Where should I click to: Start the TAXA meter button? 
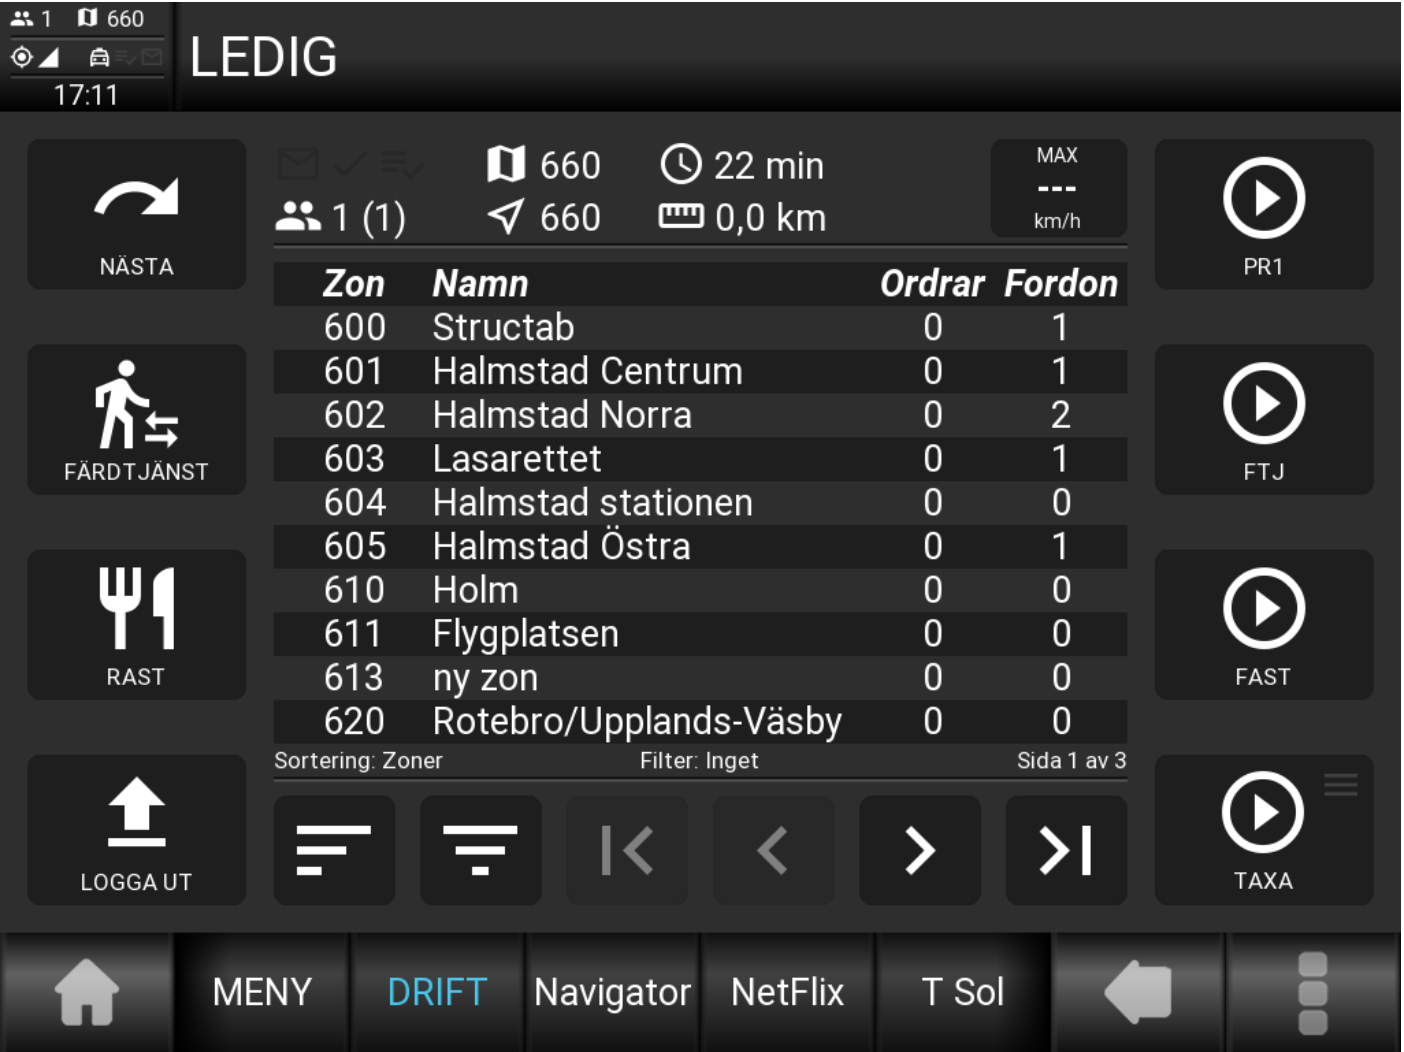click(x=1263, y=830)
